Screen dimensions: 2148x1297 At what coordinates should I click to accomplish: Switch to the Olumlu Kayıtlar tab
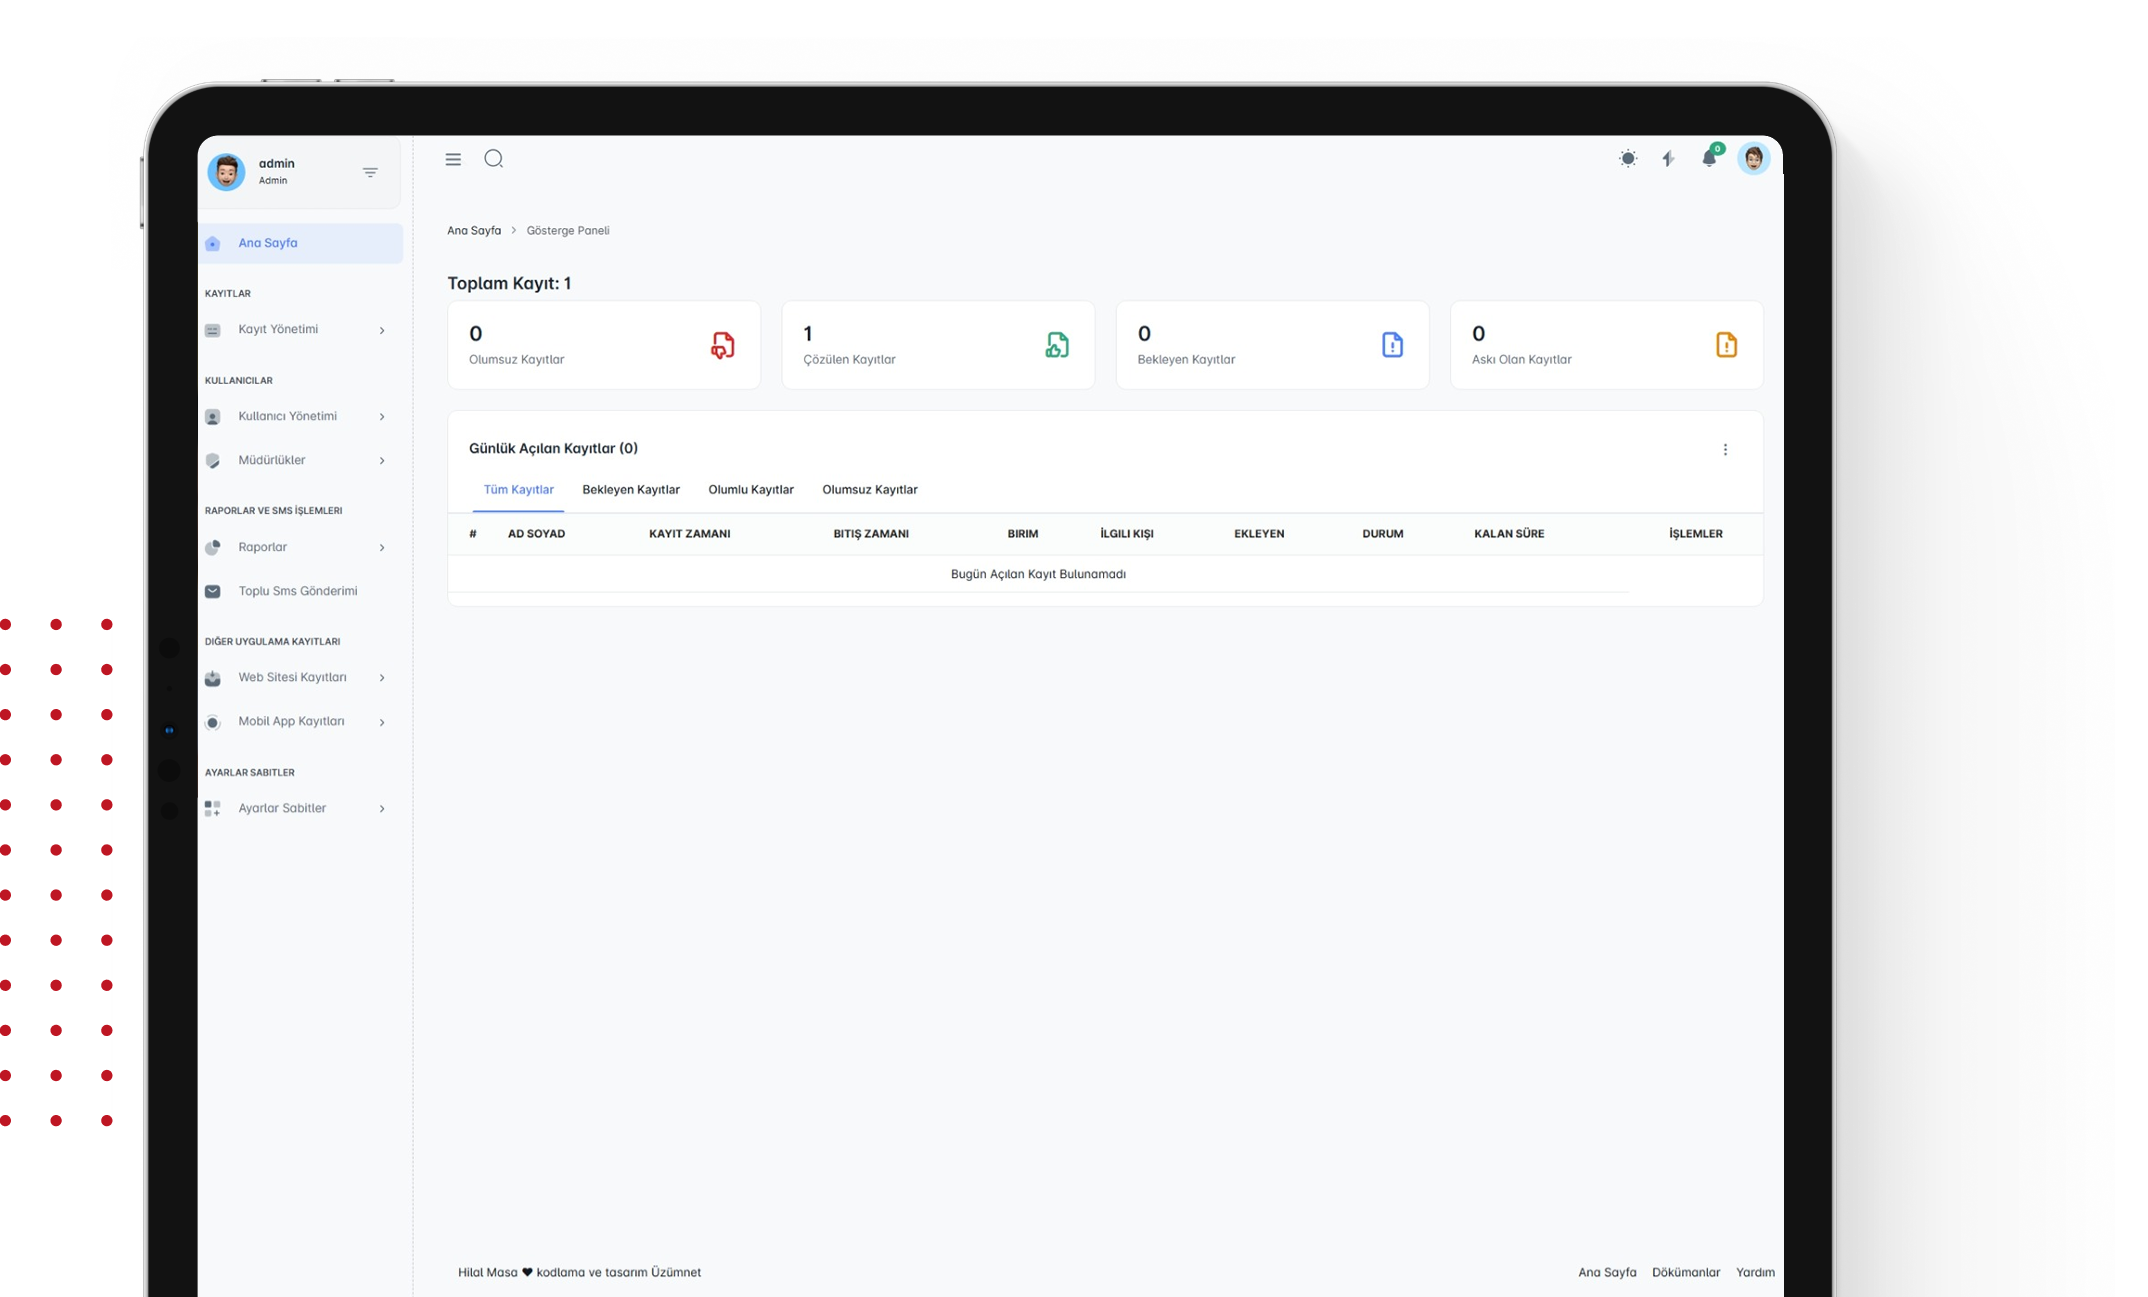(x=751, y=490)
